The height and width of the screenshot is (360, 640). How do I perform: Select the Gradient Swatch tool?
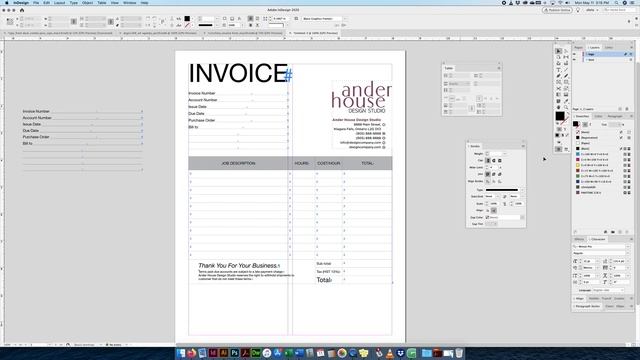click(559, 95)
